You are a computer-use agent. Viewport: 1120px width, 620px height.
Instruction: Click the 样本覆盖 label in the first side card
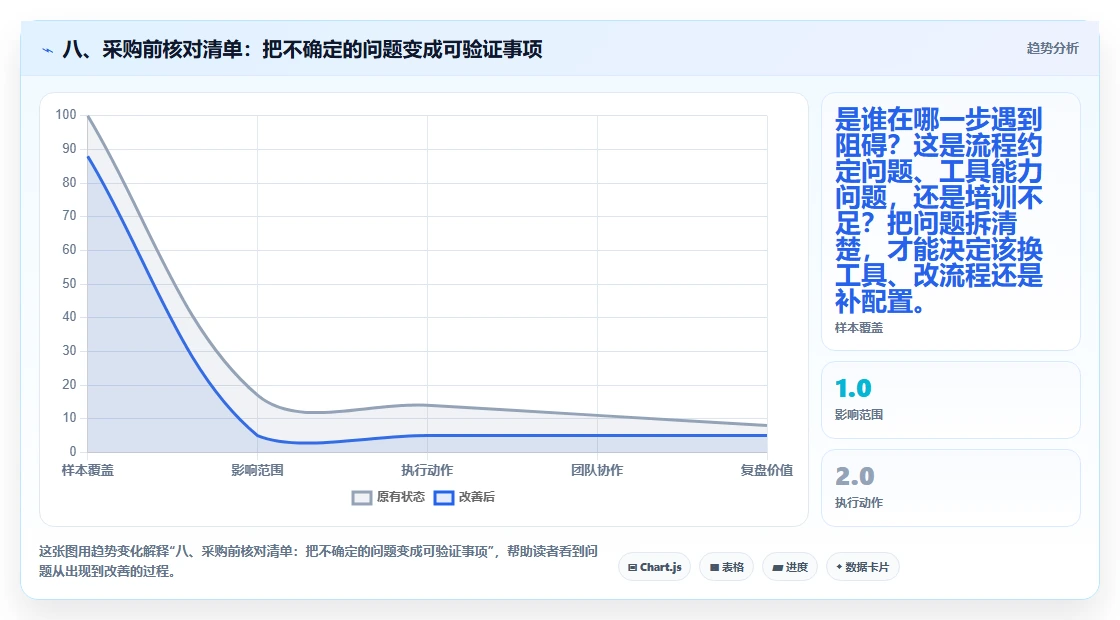859,328
